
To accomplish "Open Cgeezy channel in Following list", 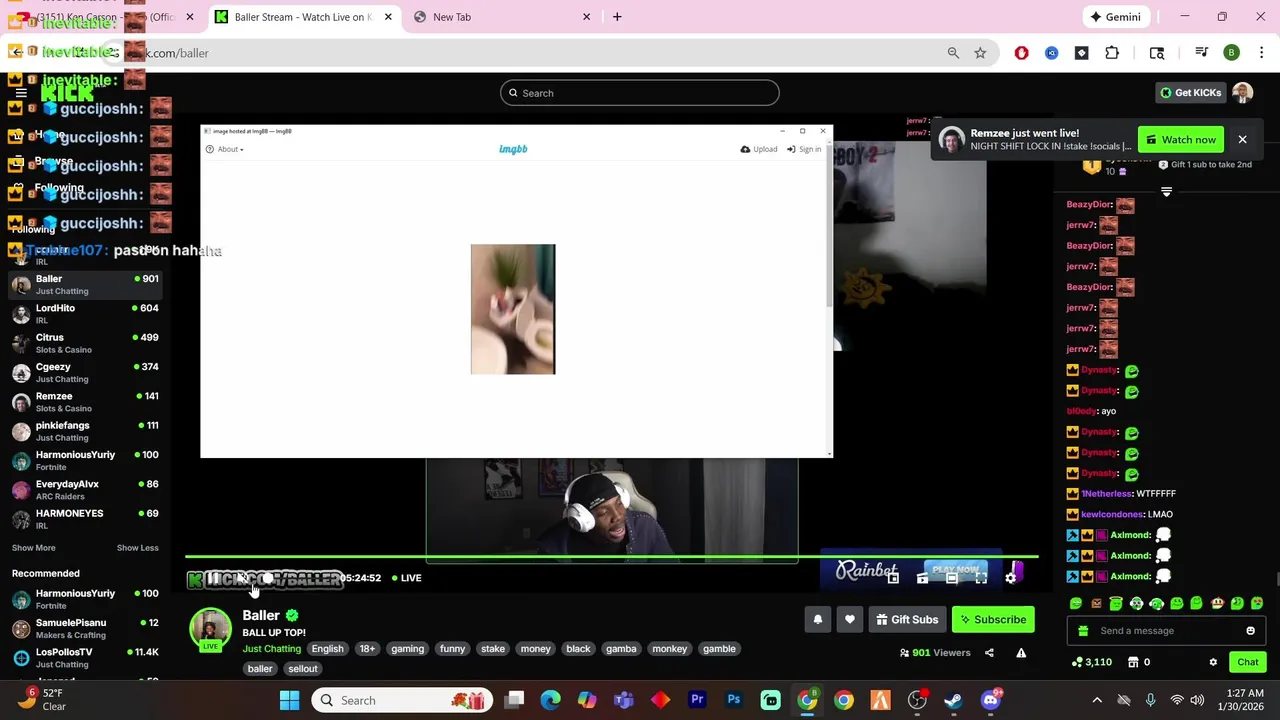I will [x=85, y=373].
